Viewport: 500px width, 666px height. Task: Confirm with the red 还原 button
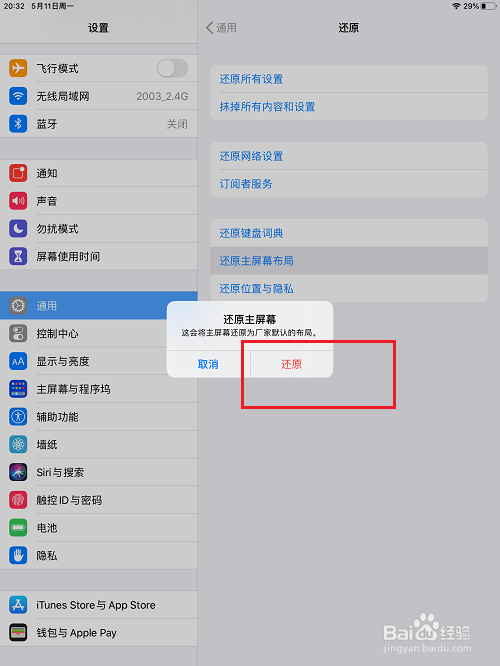291,364
